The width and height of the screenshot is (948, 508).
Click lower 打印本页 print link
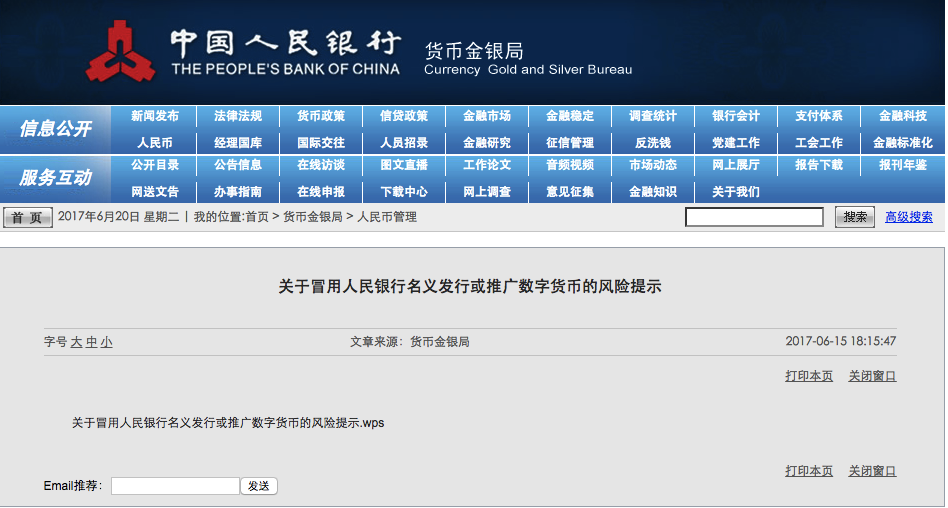[809, 471]
